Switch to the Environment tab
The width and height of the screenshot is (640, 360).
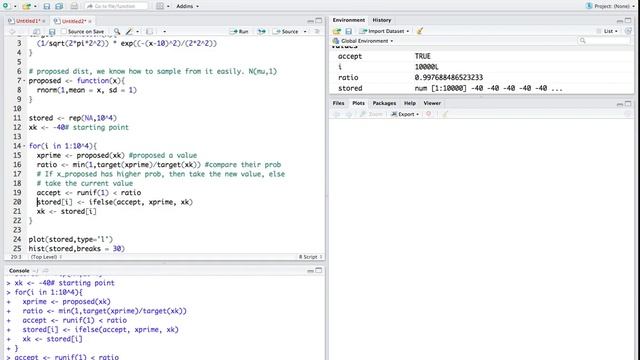pyautogui.click(x=349, y=20)
